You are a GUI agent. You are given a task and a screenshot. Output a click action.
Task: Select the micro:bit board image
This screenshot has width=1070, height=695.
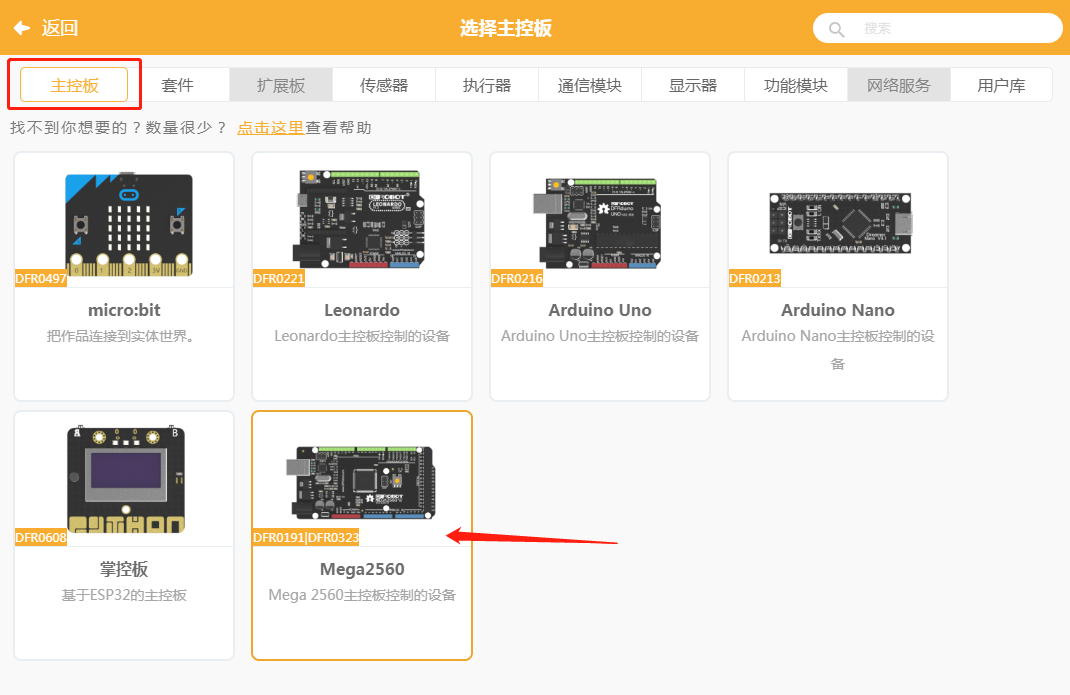(x=128, y=225)
